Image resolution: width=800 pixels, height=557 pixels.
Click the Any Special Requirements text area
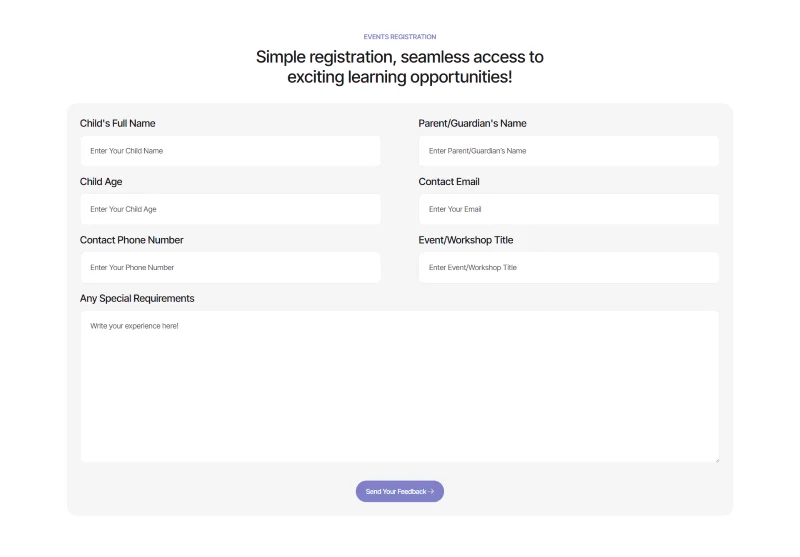(399, 387)
